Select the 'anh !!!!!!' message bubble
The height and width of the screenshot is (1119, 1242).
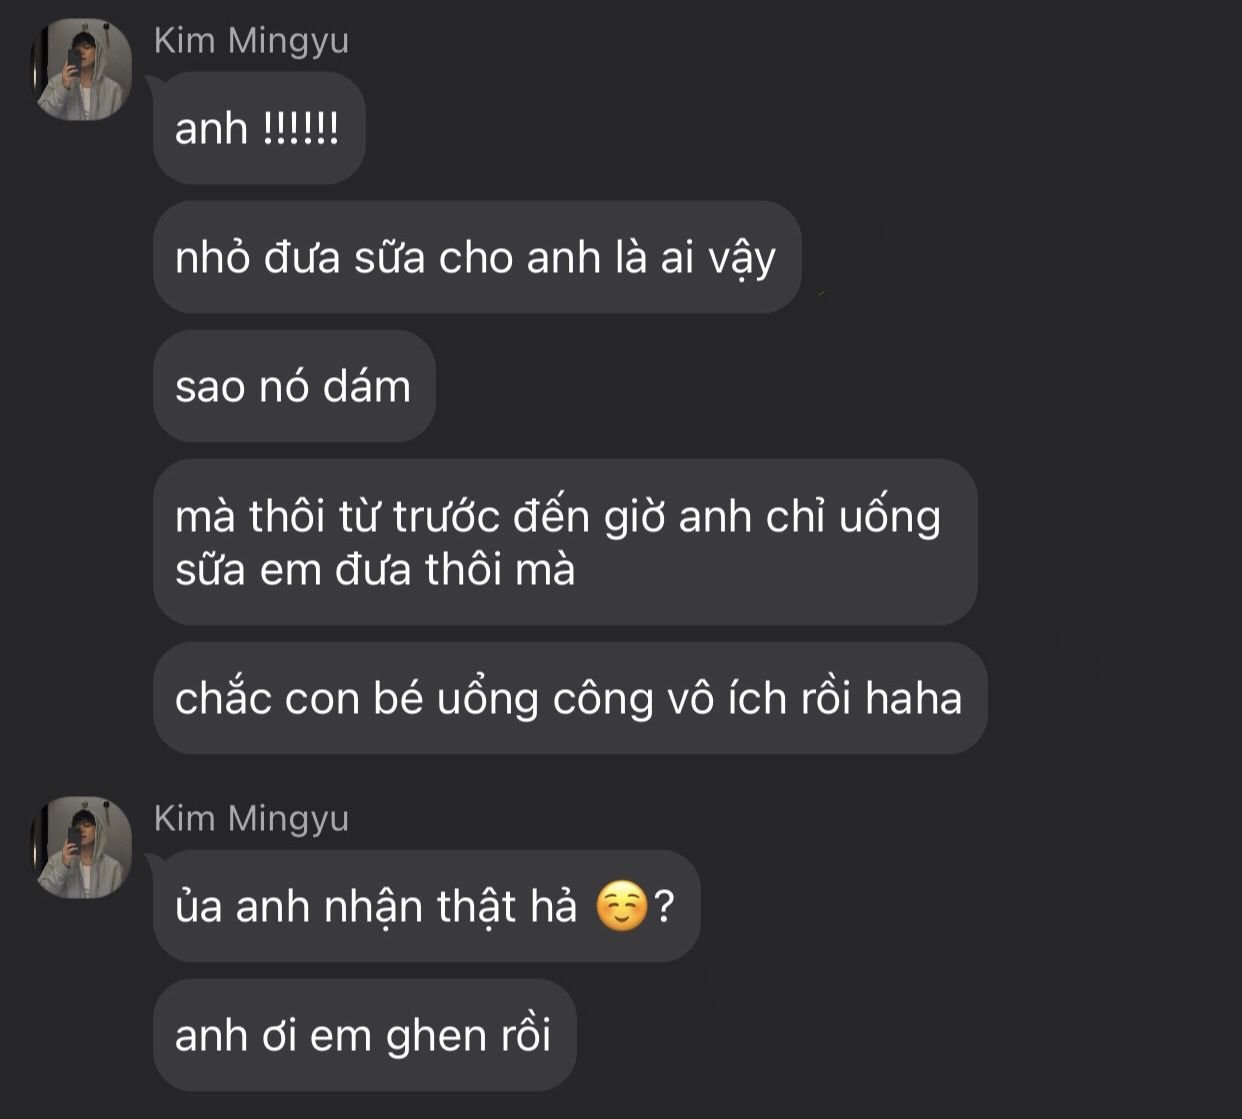coord(259,128)
